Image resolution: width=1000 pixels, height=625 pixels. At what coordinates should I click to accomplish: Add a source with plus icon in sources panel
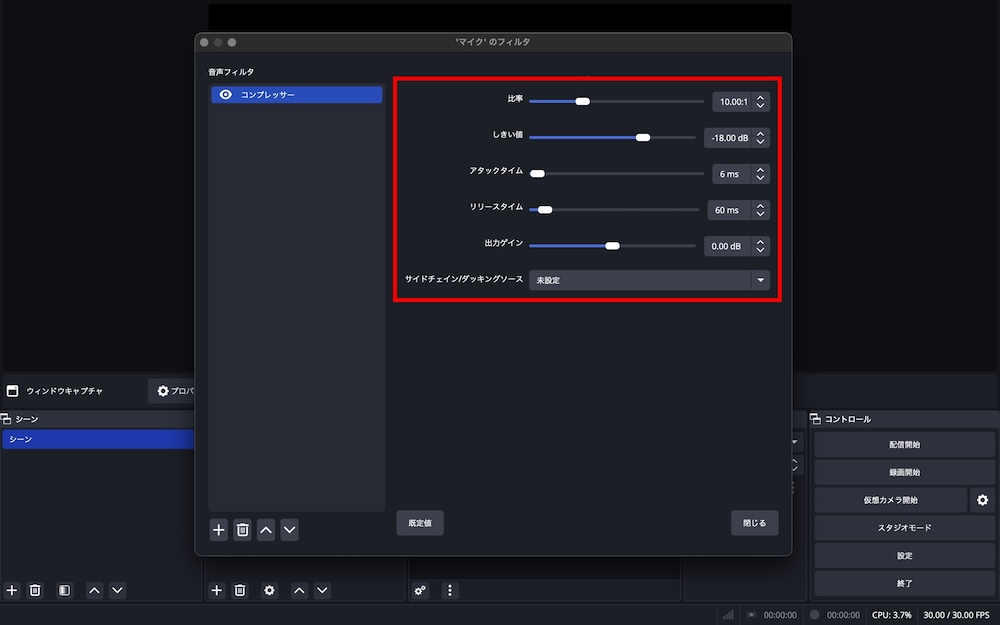tap(217, 591)
